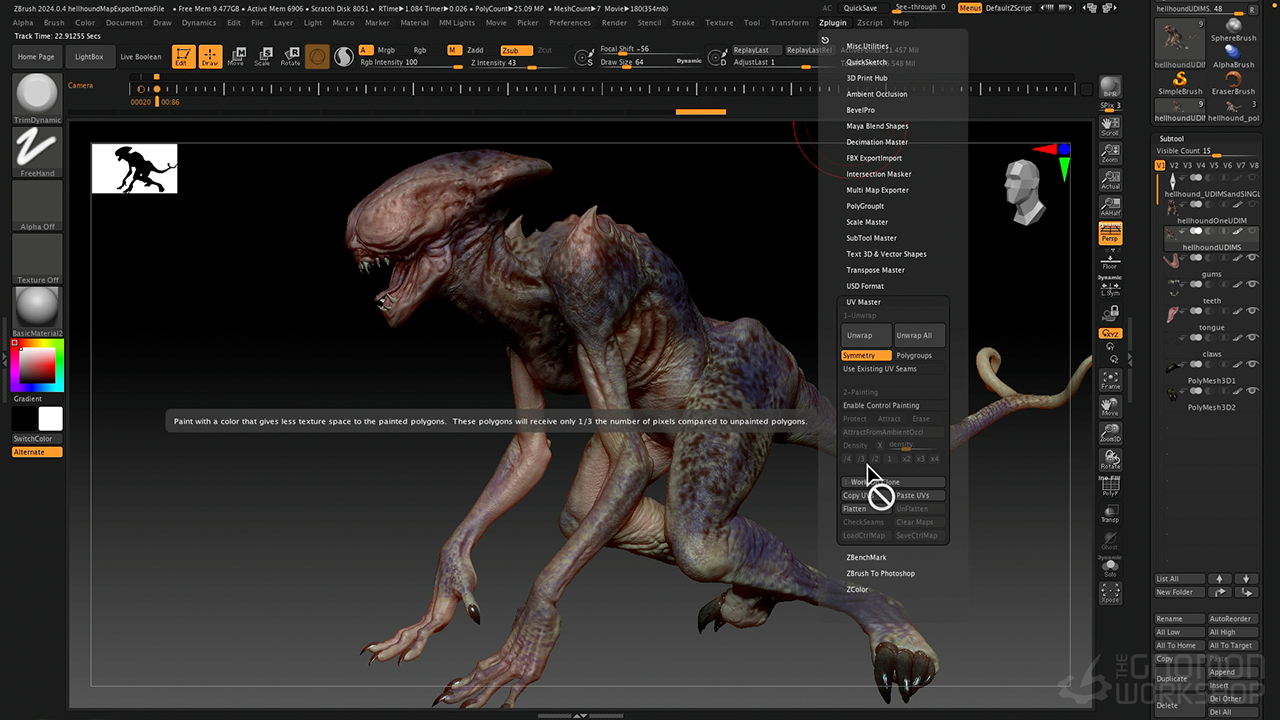Select the Scroll navigation icon

[x=1110, y=126]
